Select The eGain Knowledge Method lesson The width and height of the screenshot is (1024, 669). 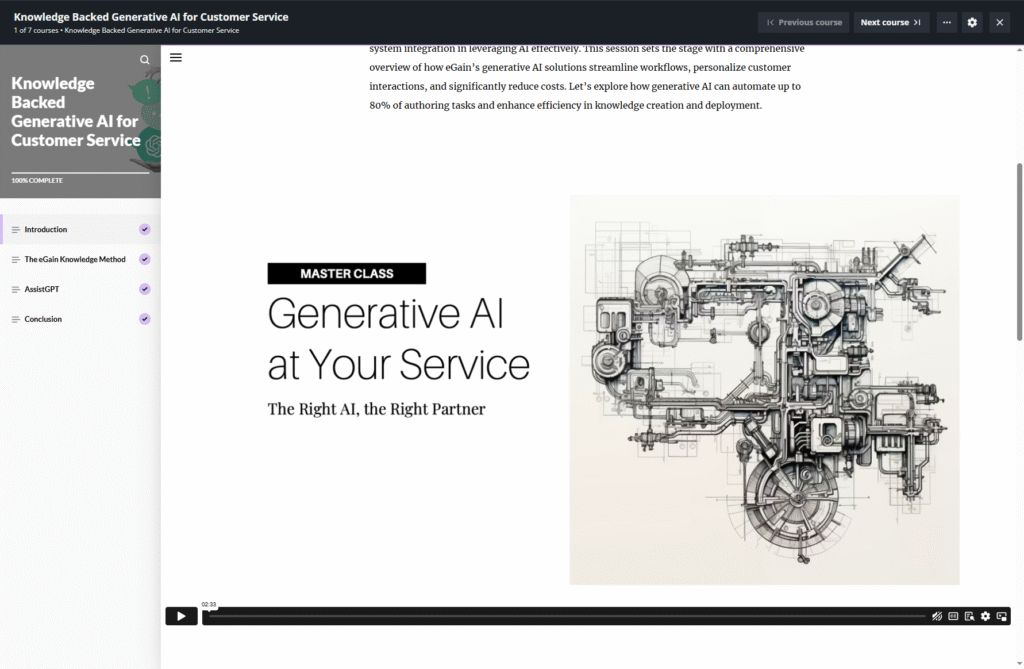75,259
